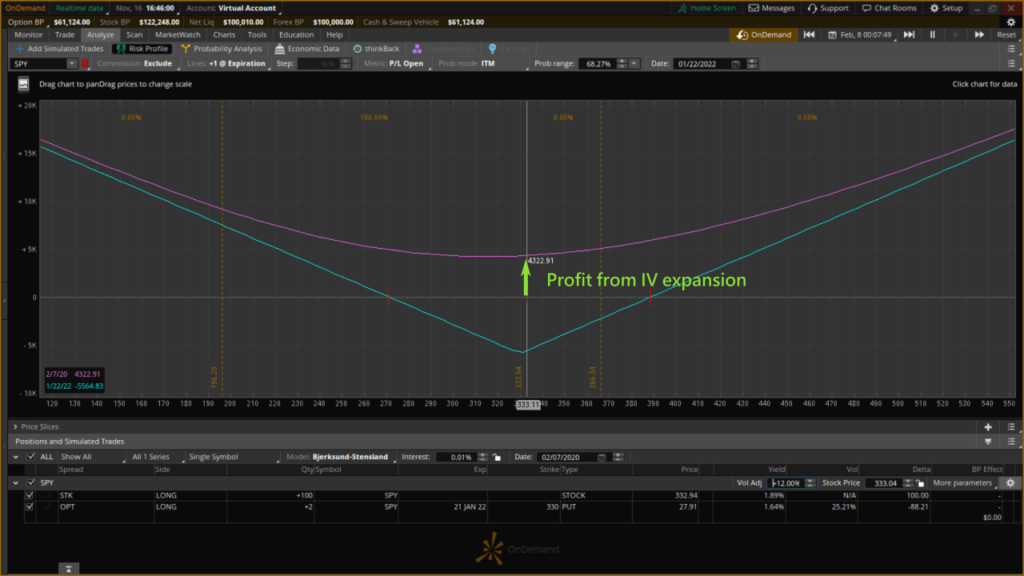1024x576 pixels.
Task: Open calendar for 02/07/2020 date
Action: [601, 456]
